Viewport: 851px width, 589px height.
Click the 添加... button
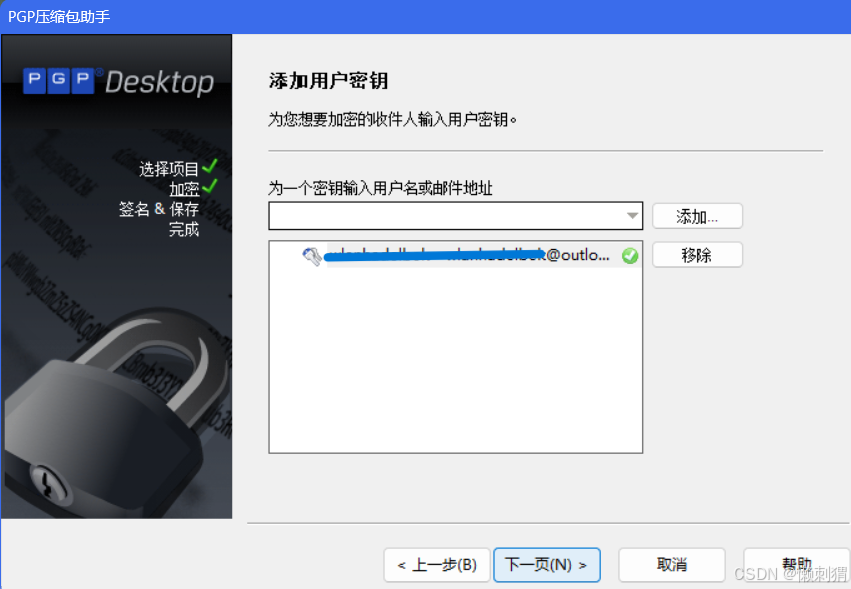697,216
